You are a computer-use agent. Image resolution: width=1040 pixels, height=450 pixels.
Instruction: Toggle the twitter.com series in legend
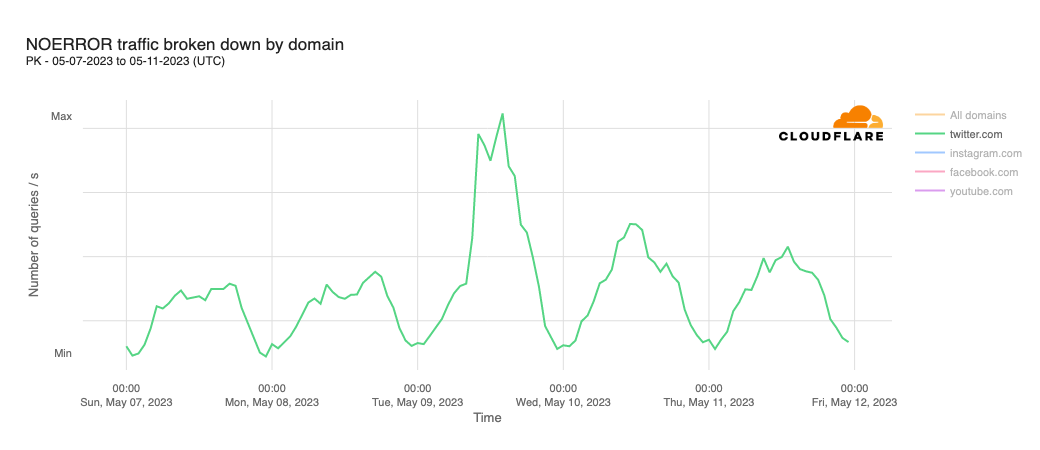coord(975,134)
